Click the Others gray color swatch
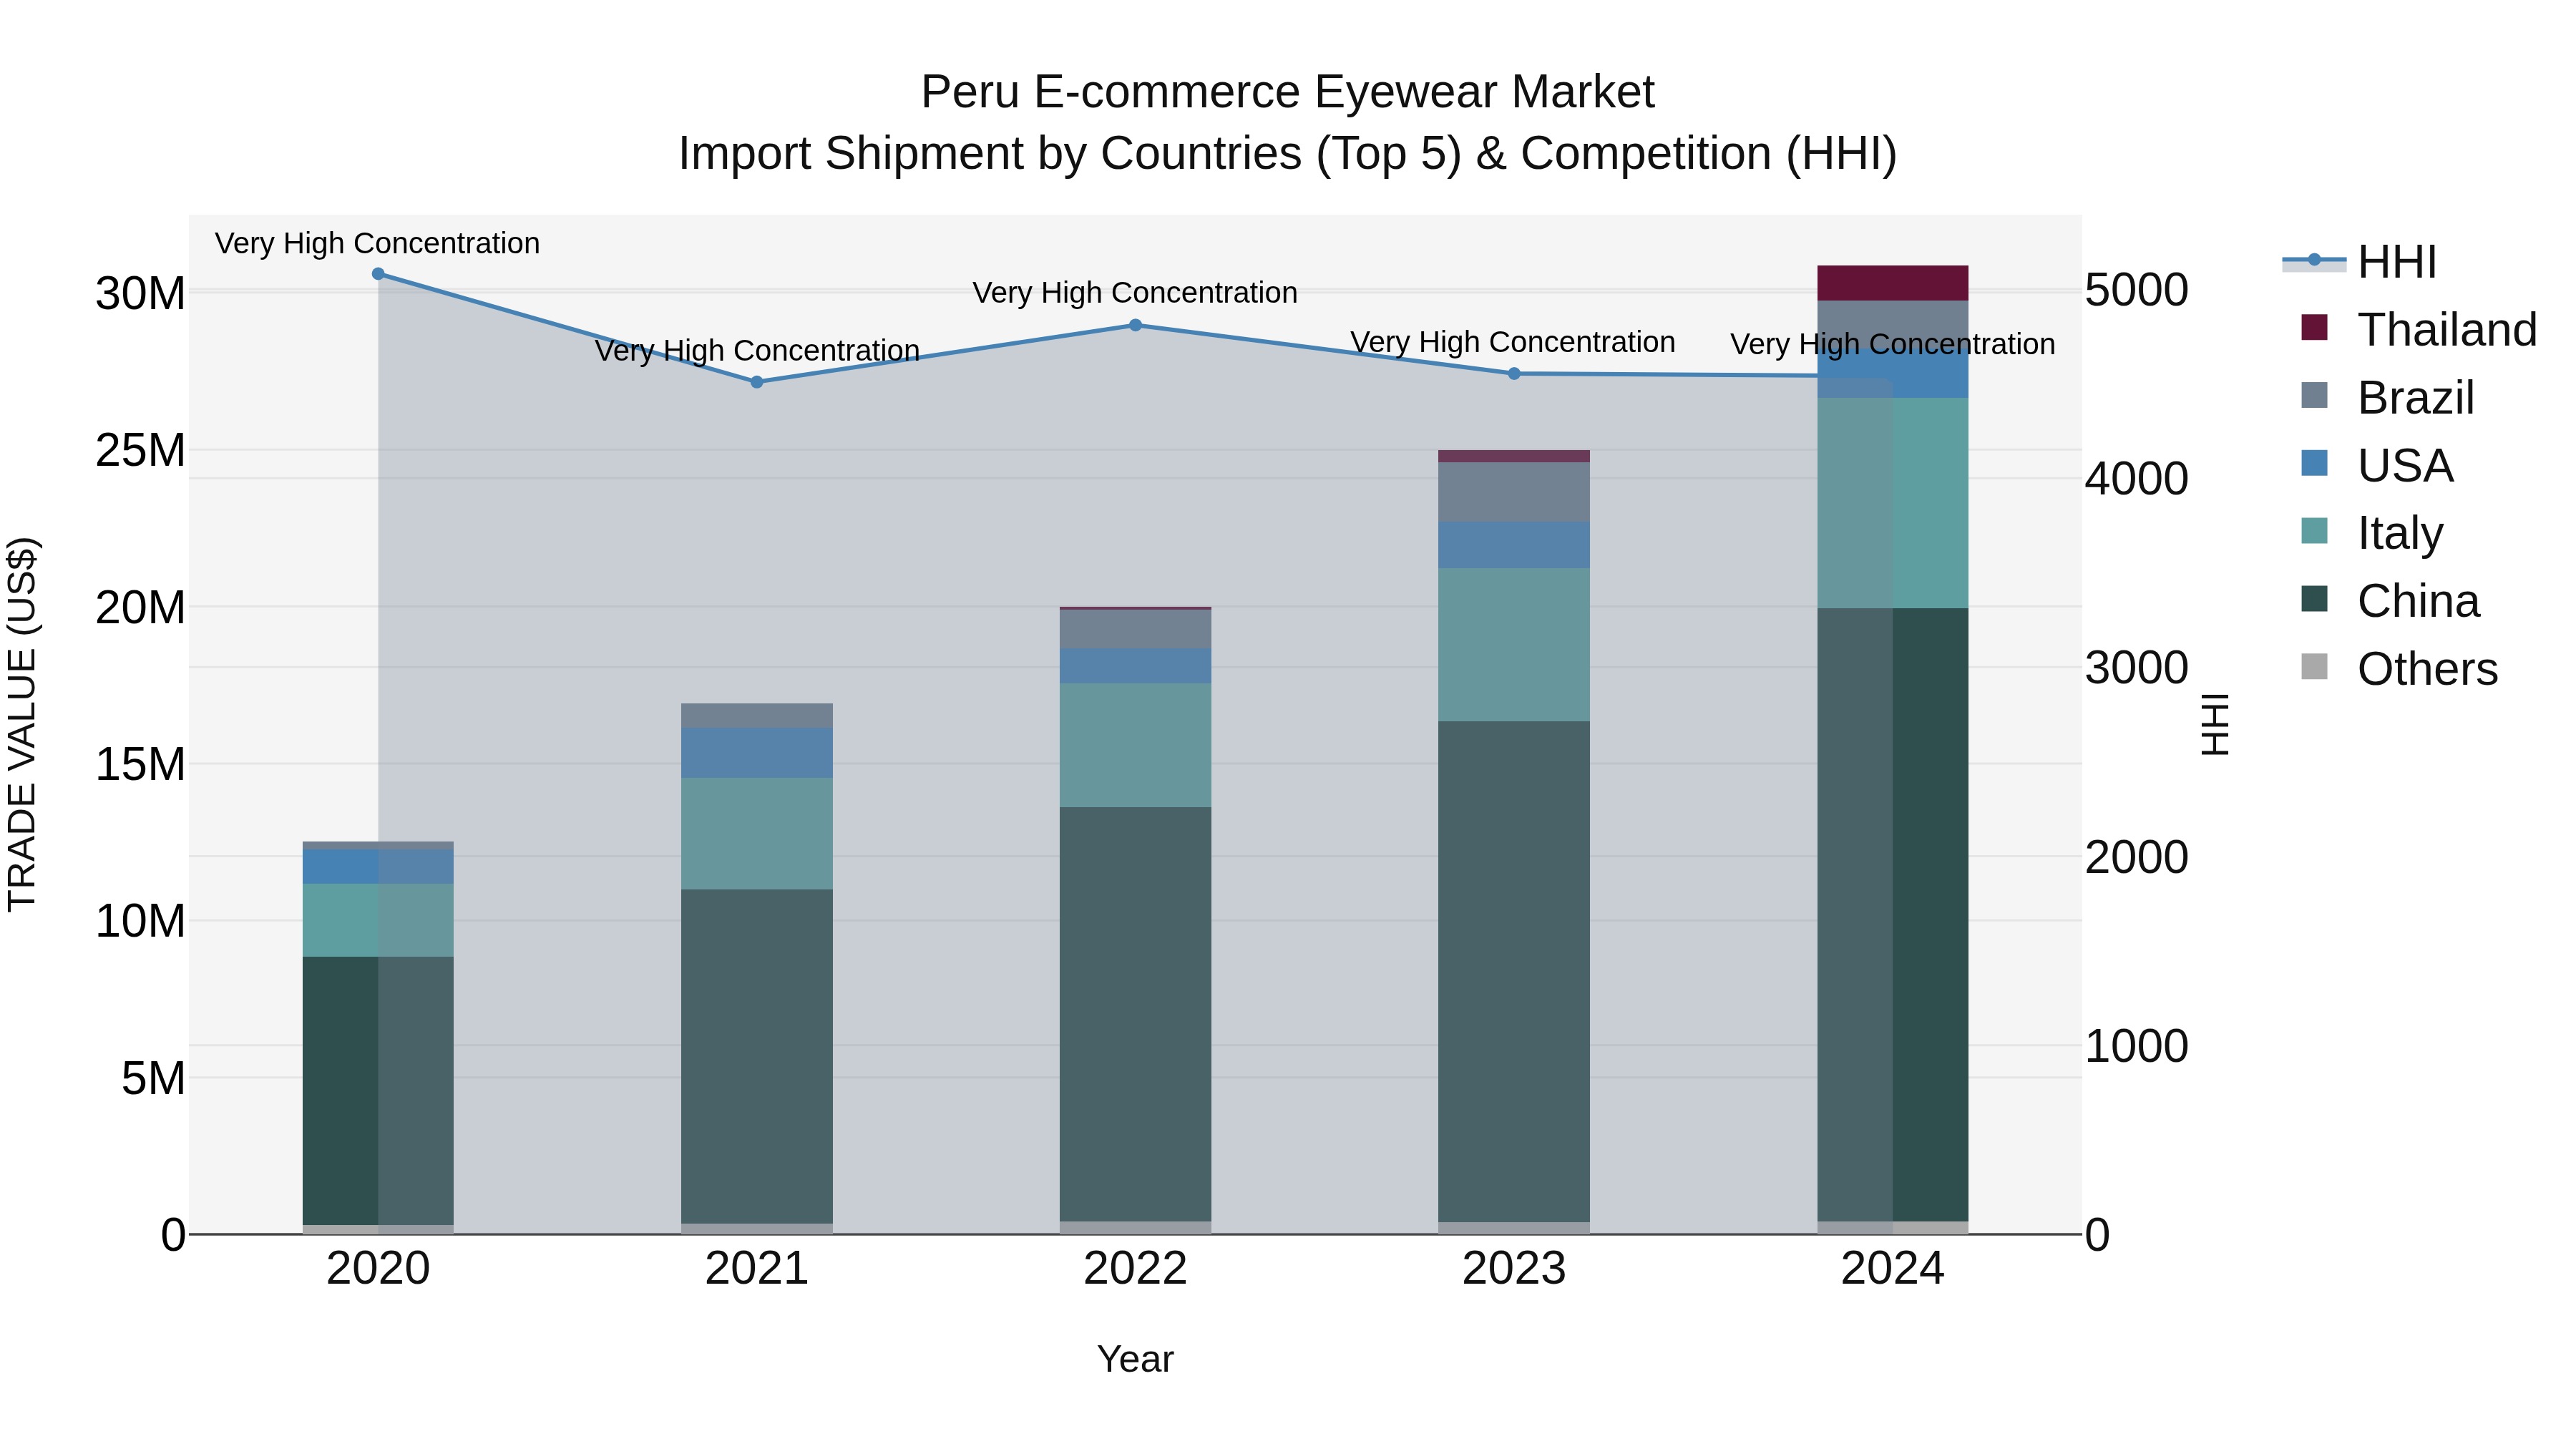2576x1449 pixels. coord(2314,666)
